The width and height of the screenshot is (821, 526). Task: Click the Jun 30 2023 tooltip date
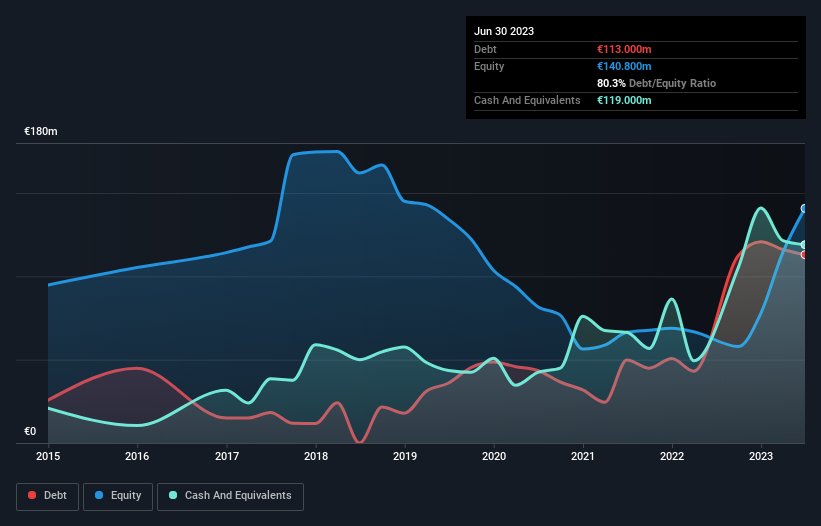pos(504,31)
